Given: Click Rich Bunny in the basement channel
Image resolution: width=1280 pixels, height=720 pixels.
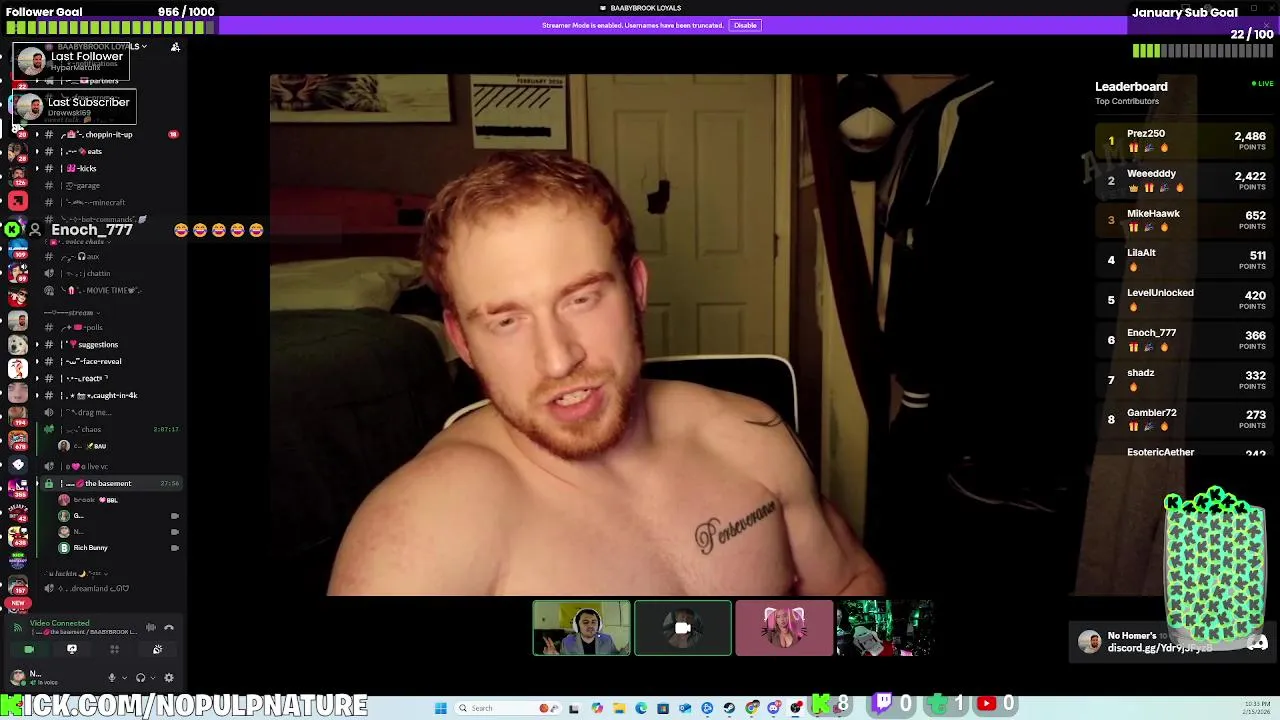Looking at the screenshot, I should click(90, 547).
